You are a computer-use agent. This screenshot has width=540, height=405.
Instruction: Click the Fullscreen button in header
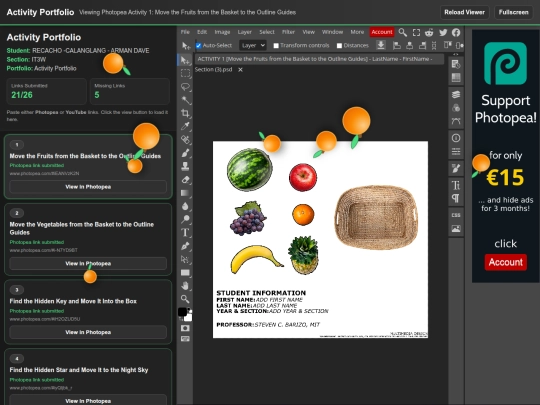(x=513, y=12)
